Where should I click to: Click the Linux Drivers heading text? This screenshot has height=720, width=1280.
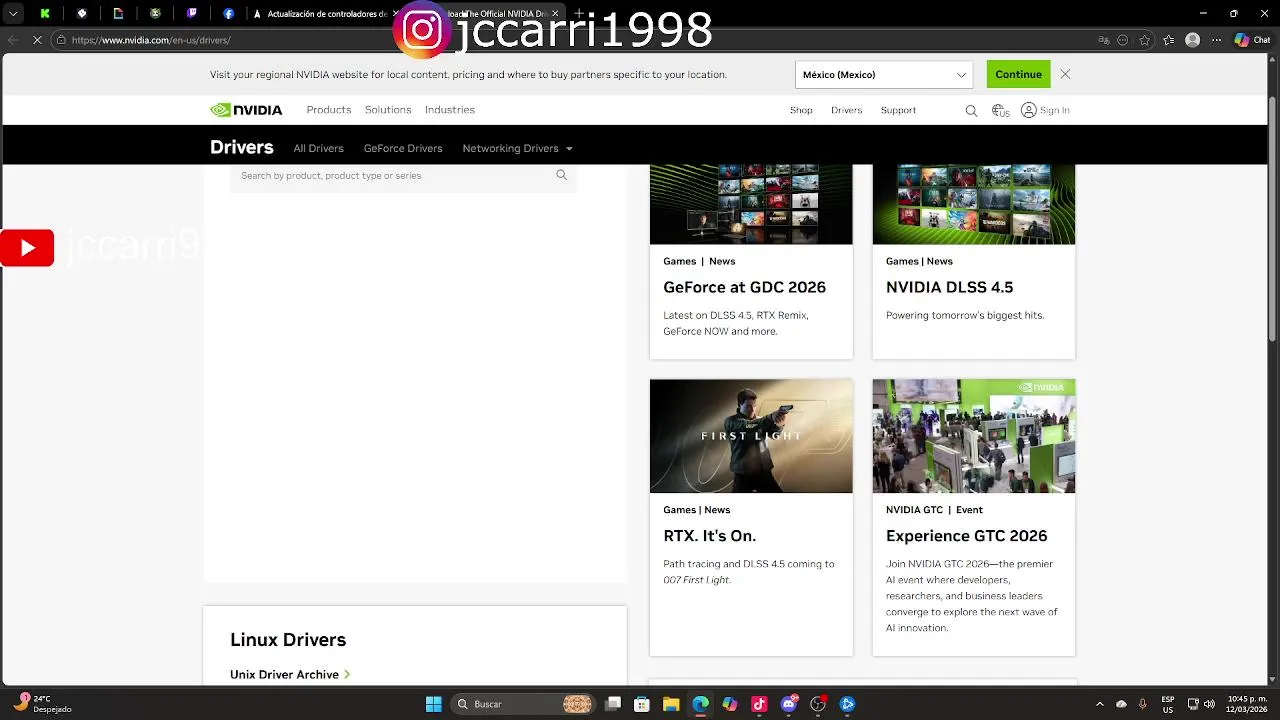288,640
